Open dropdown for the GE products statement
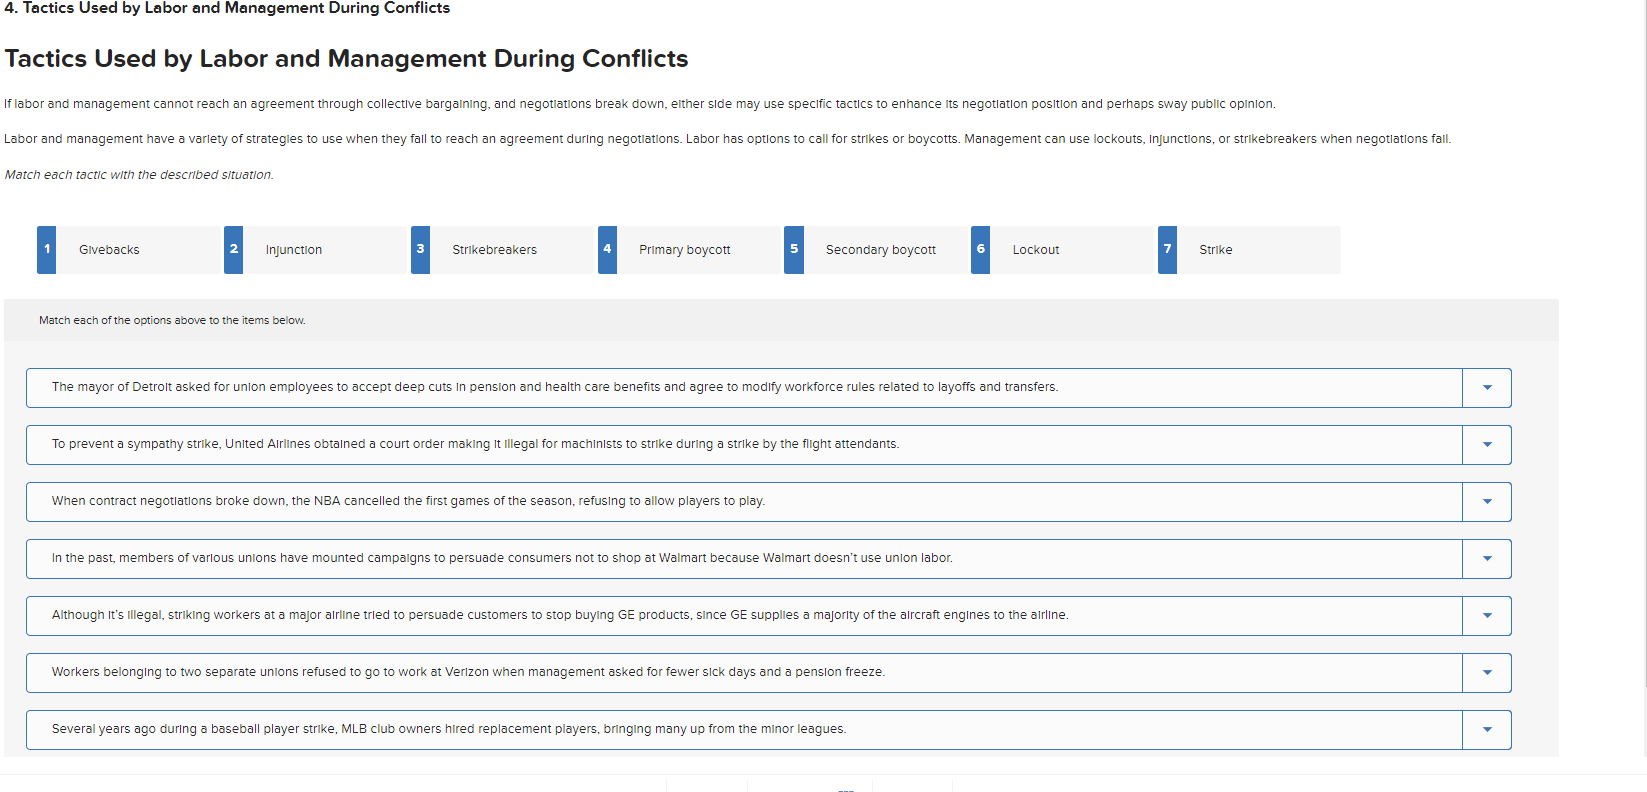The height and width of the screenshot is (792, 1647). [x=1486, y=616]
